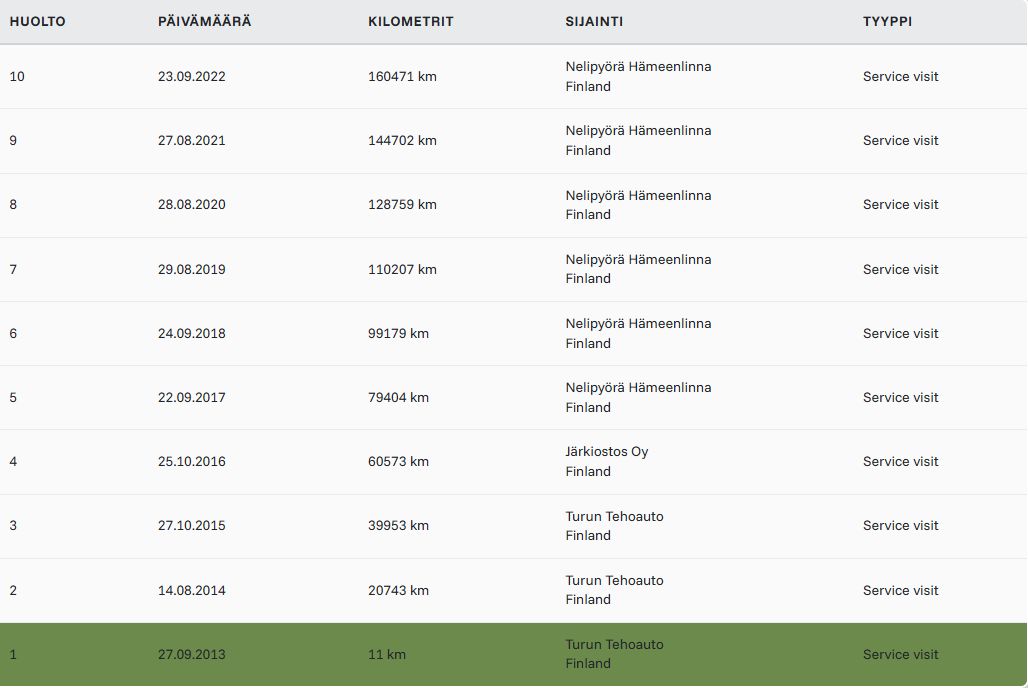Click Nelipyörä Hämeenlinna in 29.08.2019 row

(x=638, y=260)
